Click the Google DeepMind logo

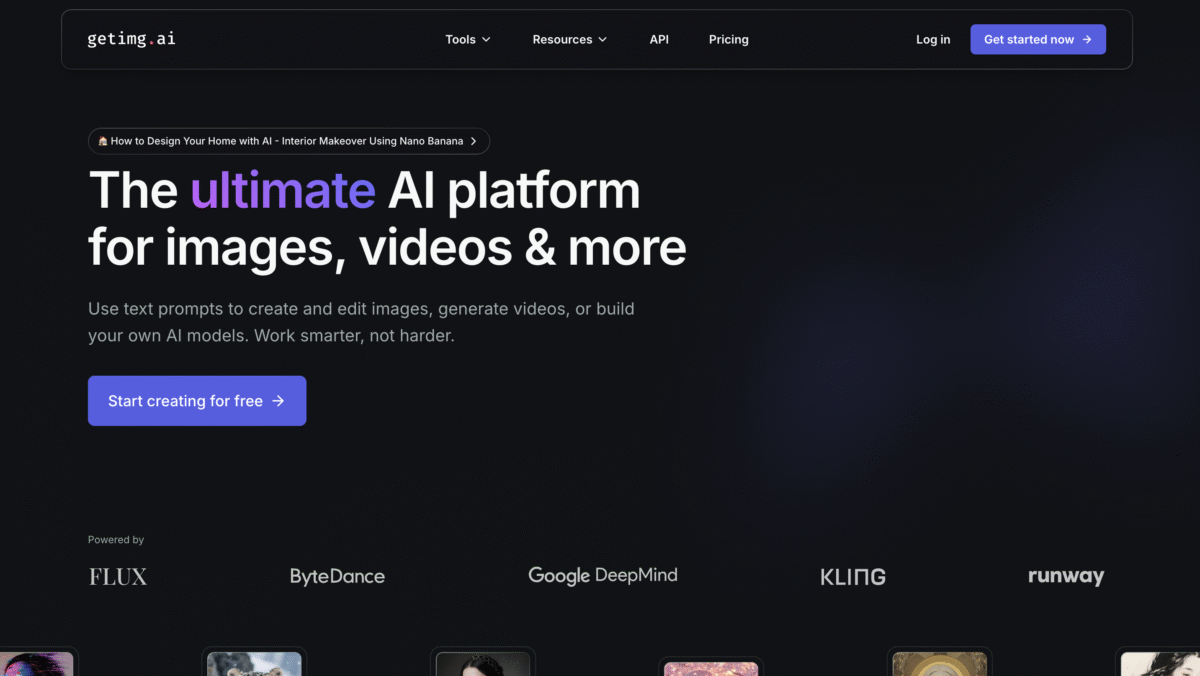click(x=603, y=575)
